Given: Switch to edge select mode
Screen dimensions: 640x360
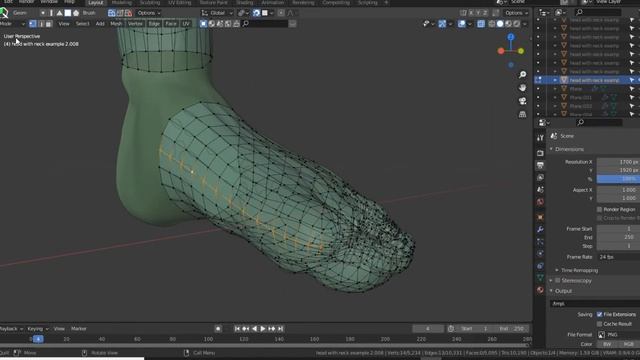Looking at the screenshot, I should coord(41,24).
